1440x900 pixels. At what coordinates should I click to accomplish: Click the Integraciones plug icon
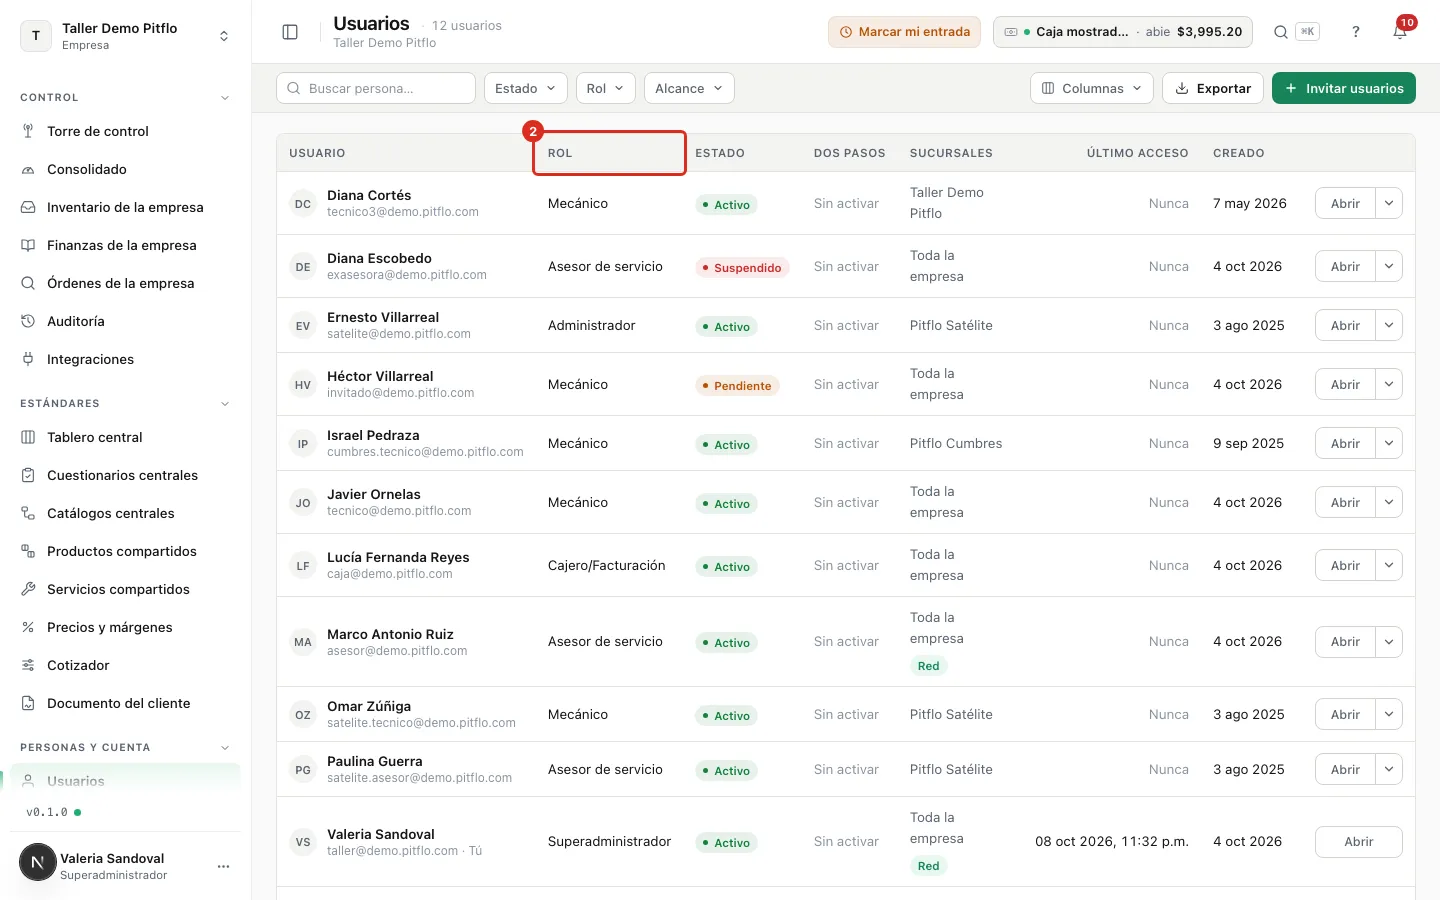point(28,359)
